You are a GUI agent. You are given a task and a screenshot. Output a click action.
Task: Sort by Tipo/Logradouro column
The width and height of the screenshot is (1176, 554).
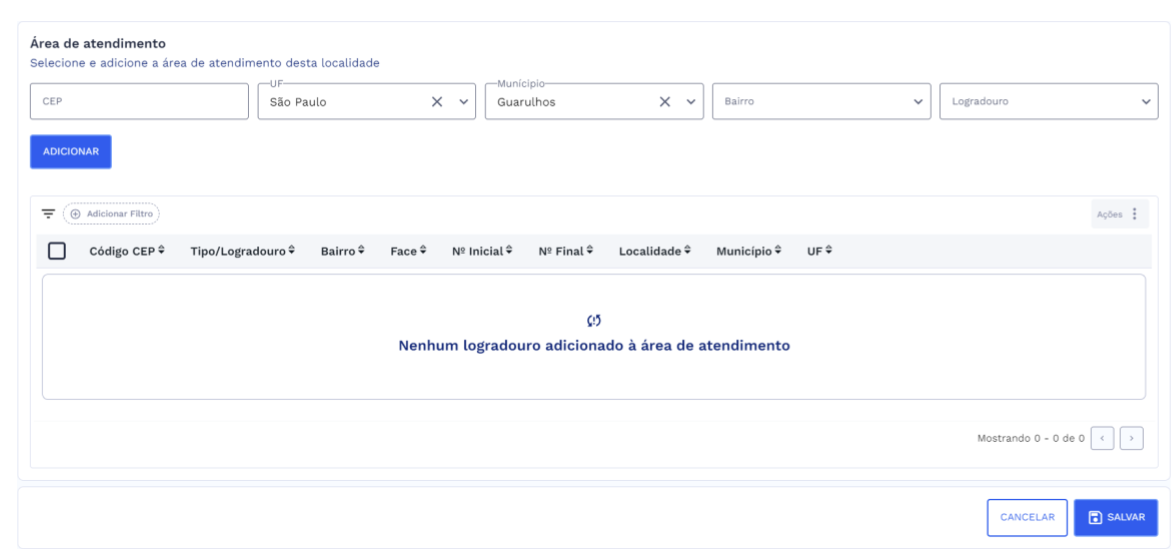pyautogui.click(x=242, y=250)
